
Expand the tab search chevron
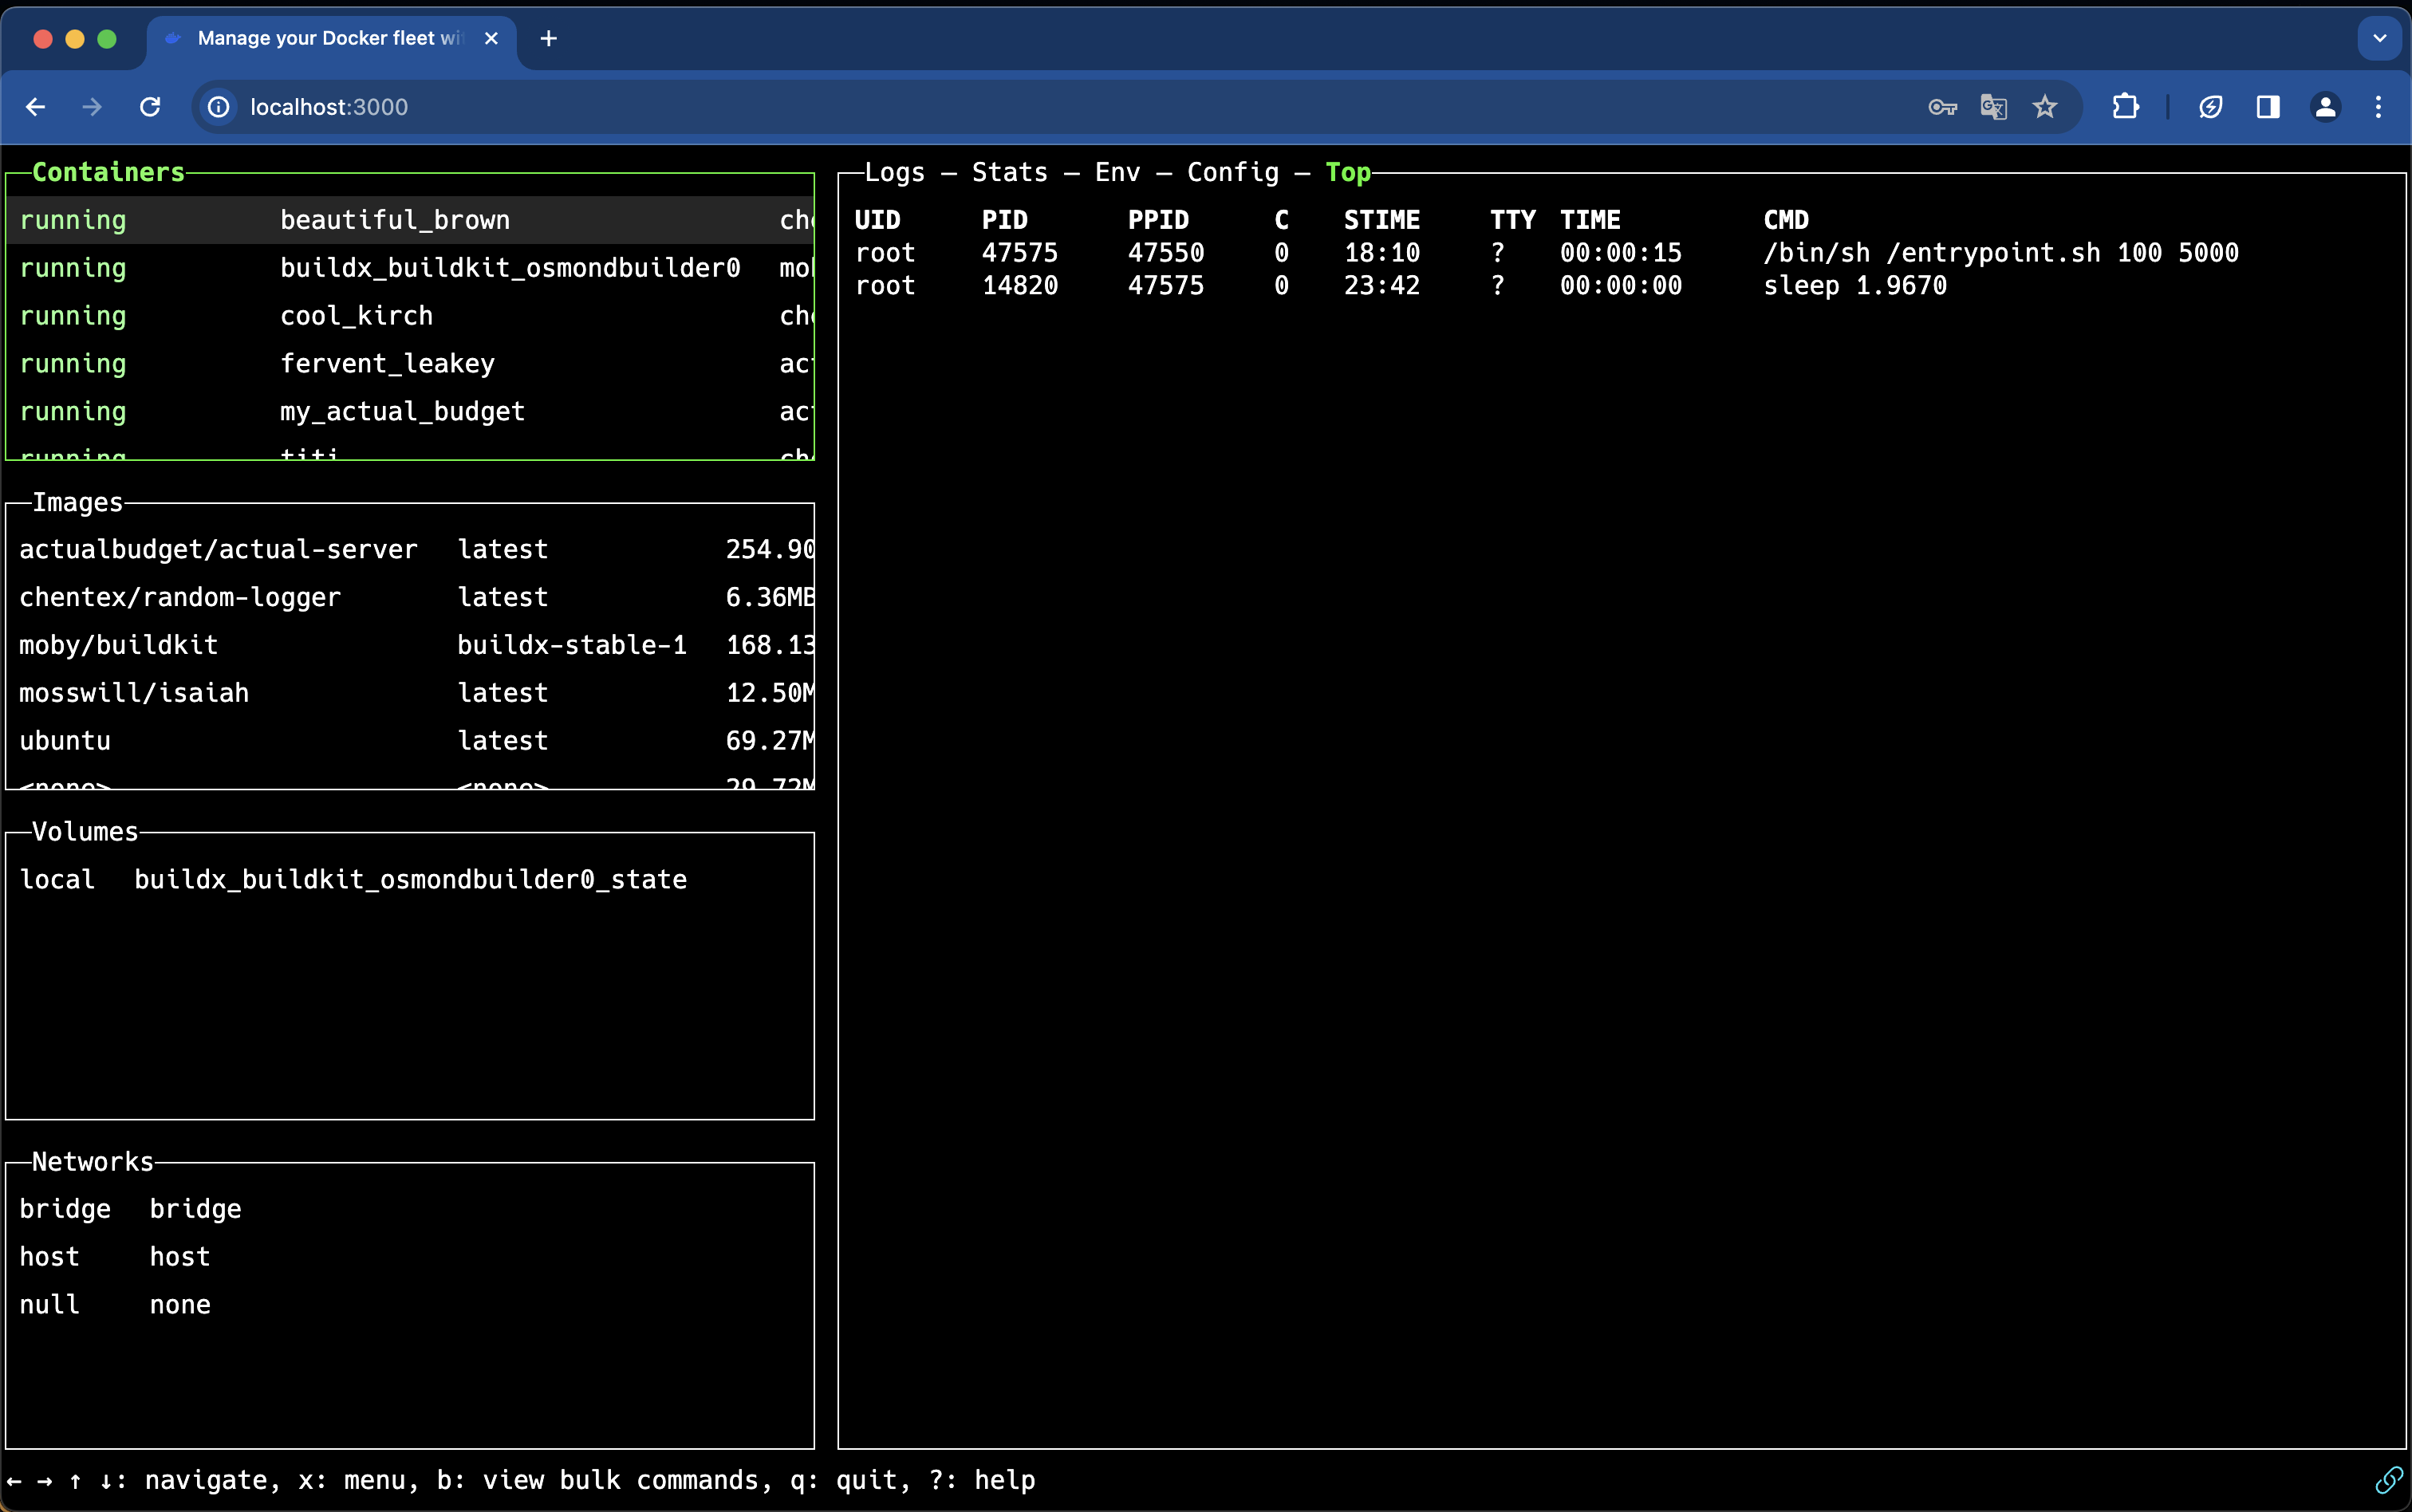point(2379,38)
